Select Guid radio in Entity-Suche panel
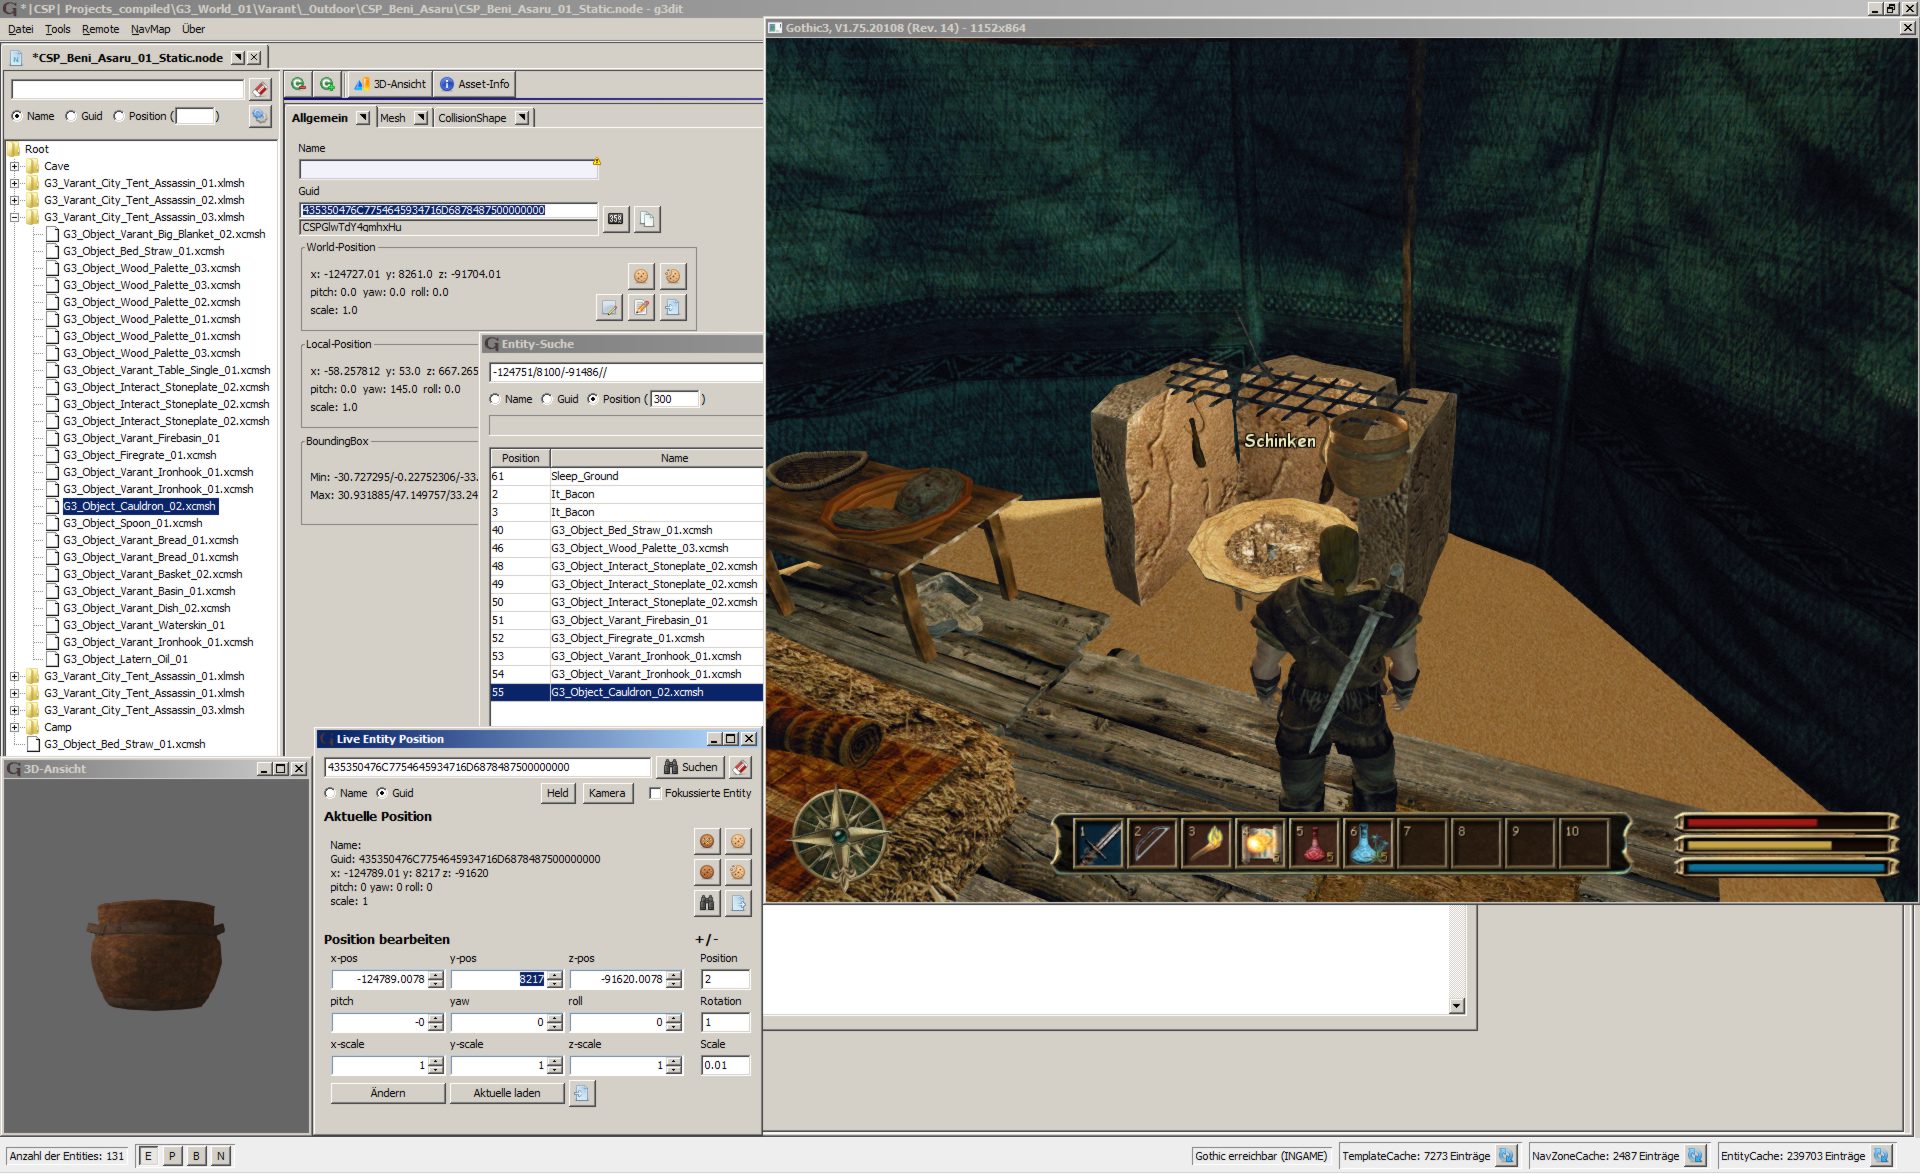1920x1174 pixels. pos(547,399)
